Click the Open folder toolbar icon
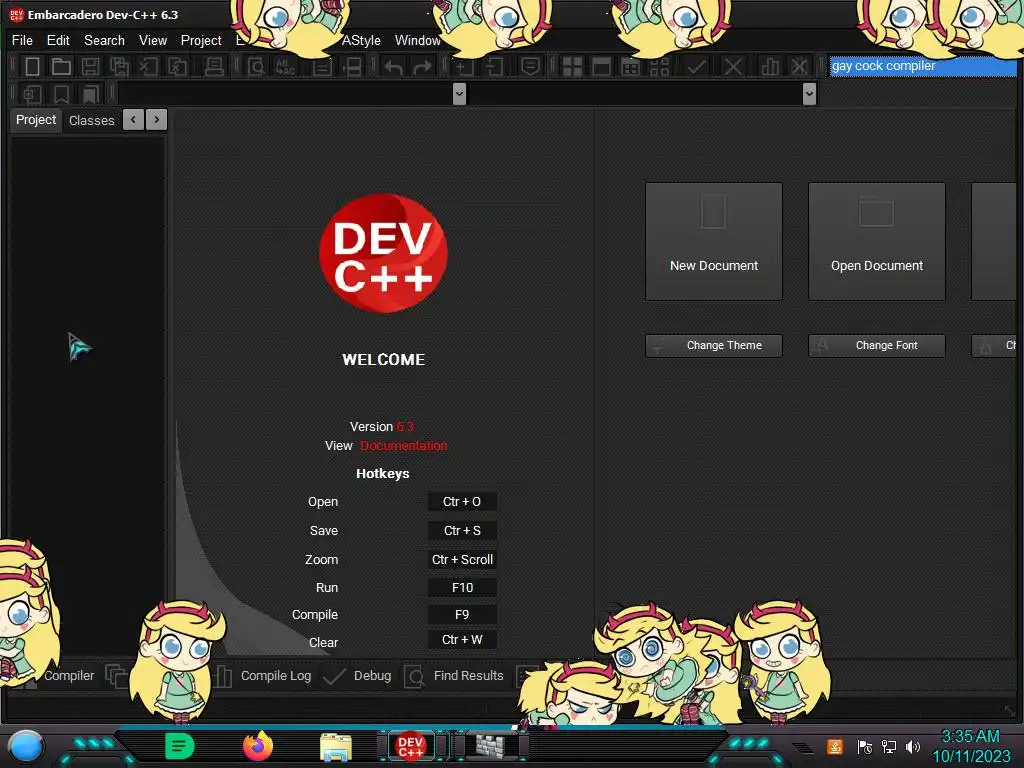This screenshot has height=768, width=1024. [x=61, y=67]
